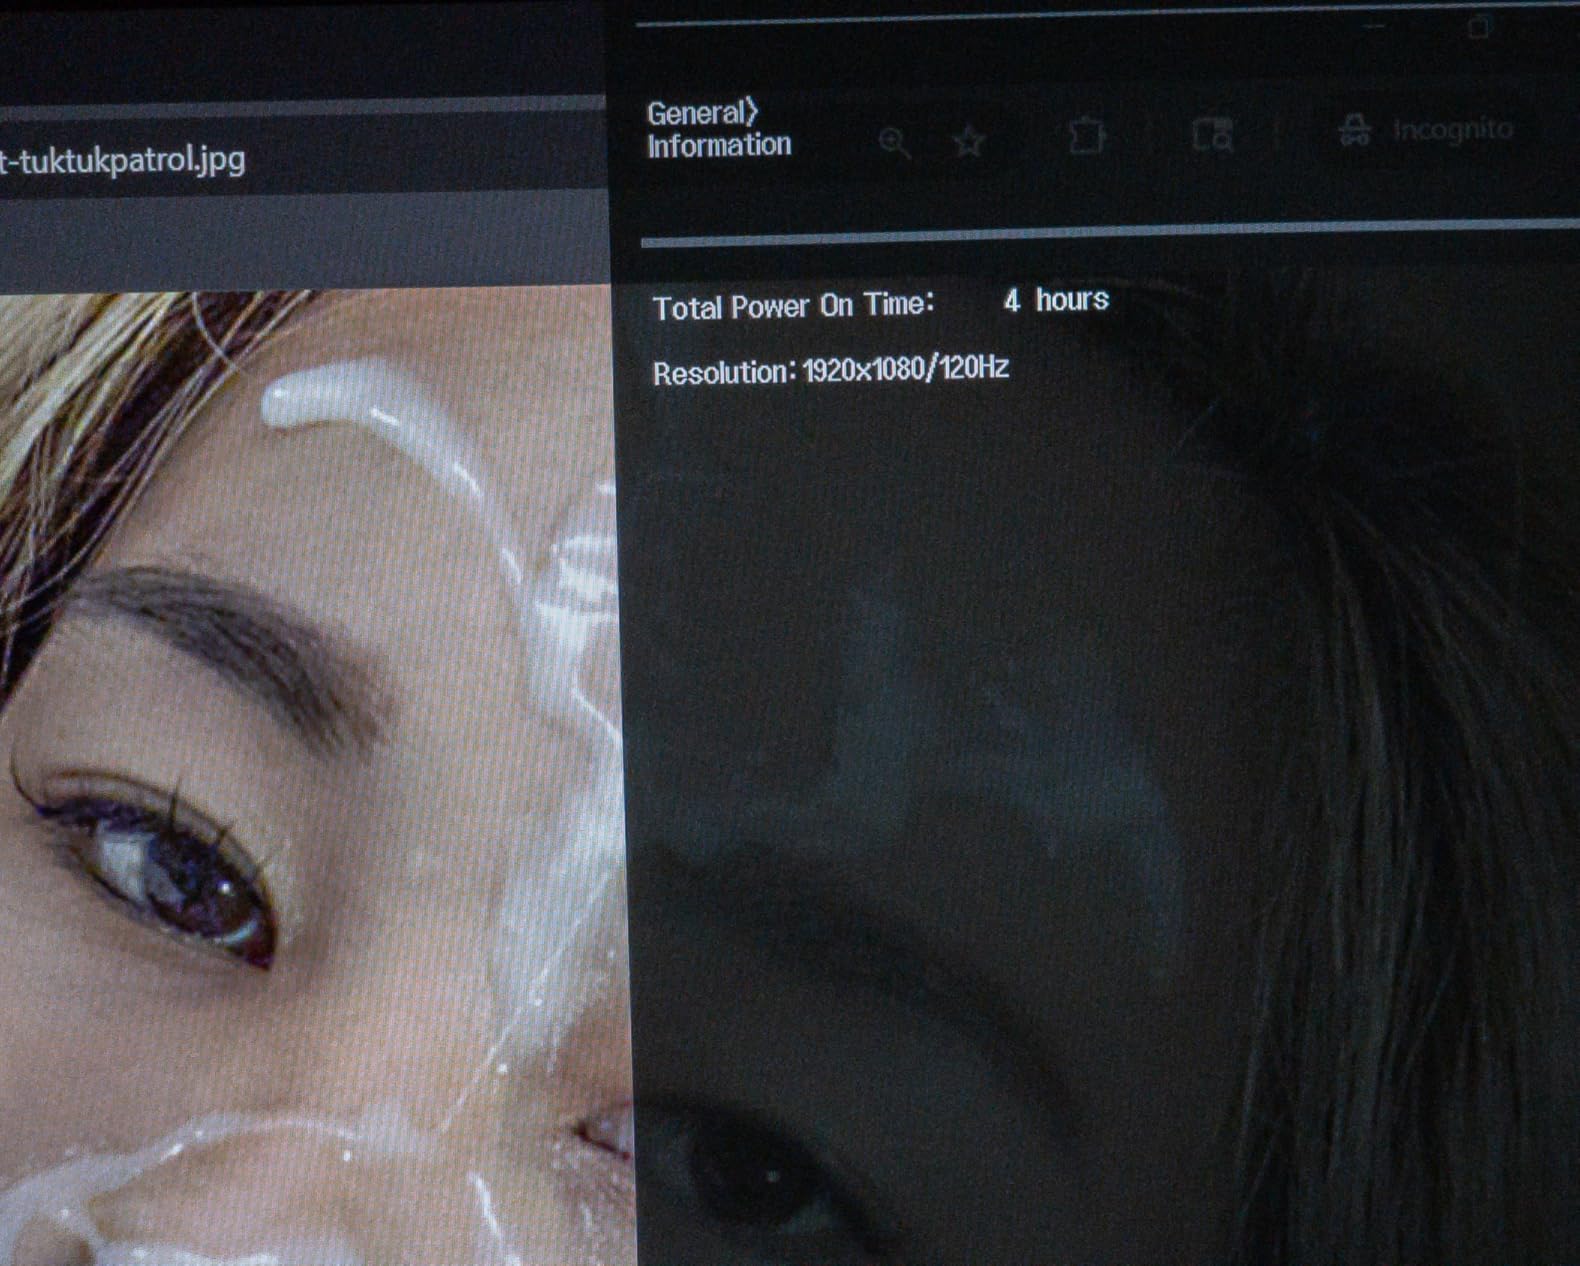Click the Incognito hat-and-glasses icon

click(x=1355, y=131)
